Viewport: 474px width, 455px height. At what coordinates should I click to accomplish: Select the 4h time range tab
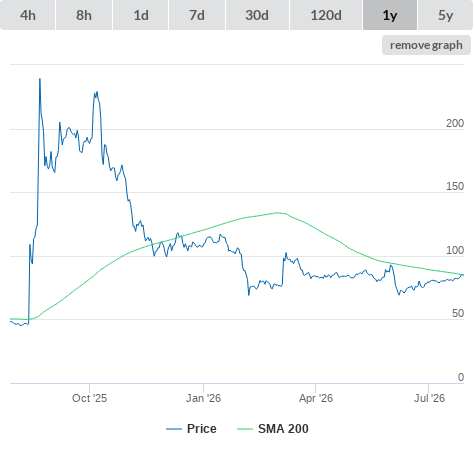(x=28, y=15)
